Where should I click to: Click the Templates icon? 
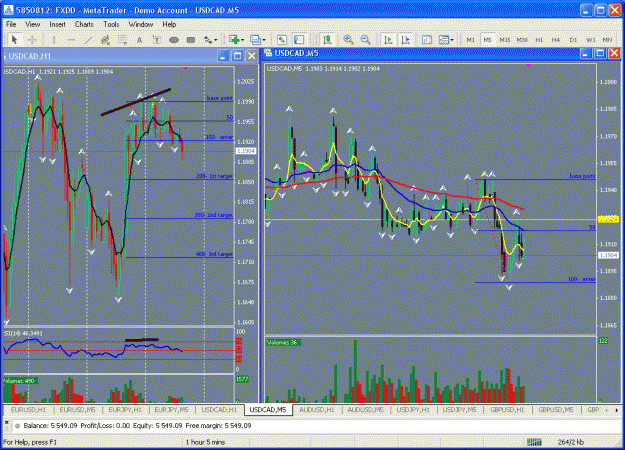[444, 40]
